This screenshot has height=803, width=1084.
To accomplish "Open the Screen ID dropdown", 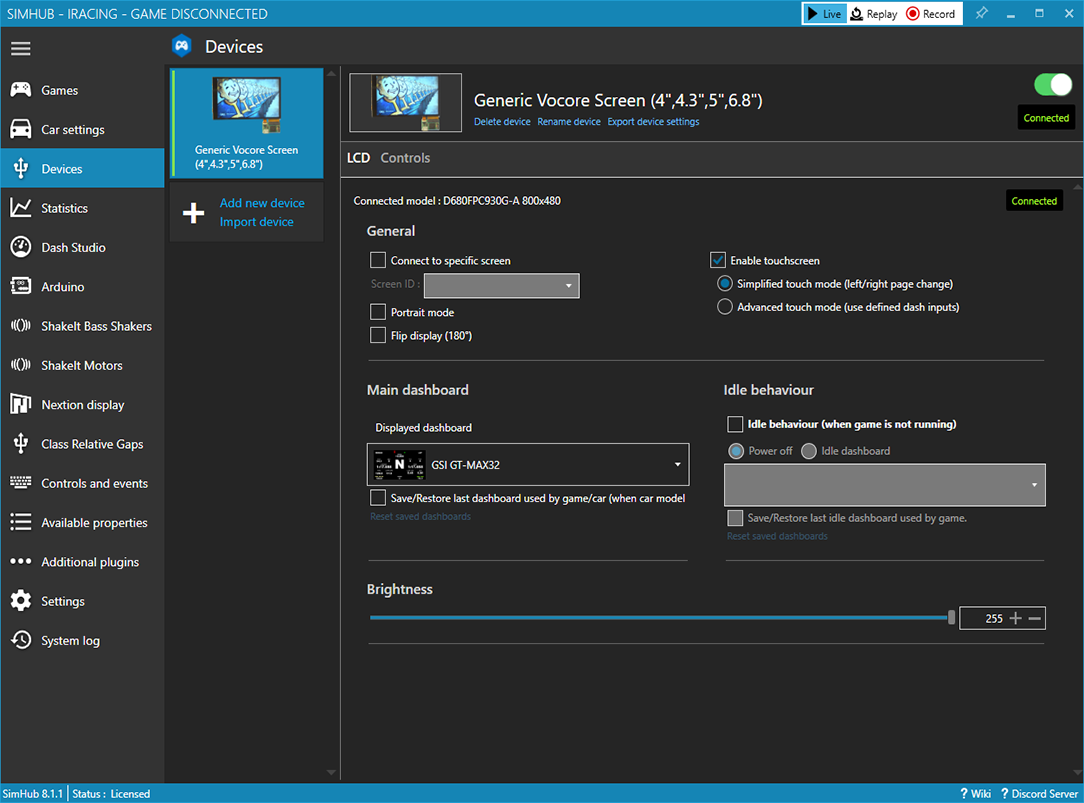I will tap(502, 286).
